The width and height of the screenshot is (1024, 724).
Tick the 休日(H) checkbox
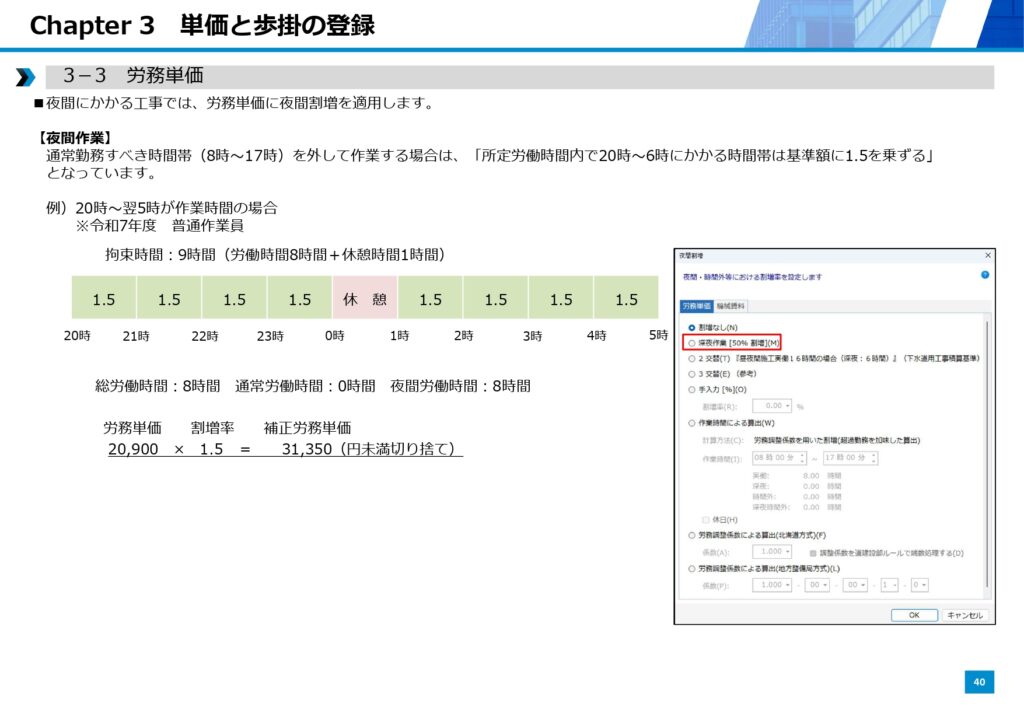(x=706, y=519)
